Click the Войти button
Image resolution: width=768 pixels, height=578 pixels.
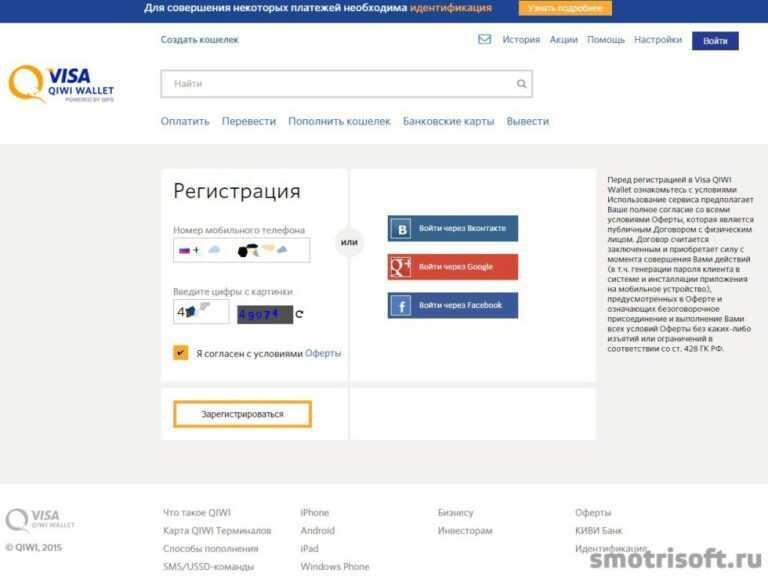coord(715,41)
